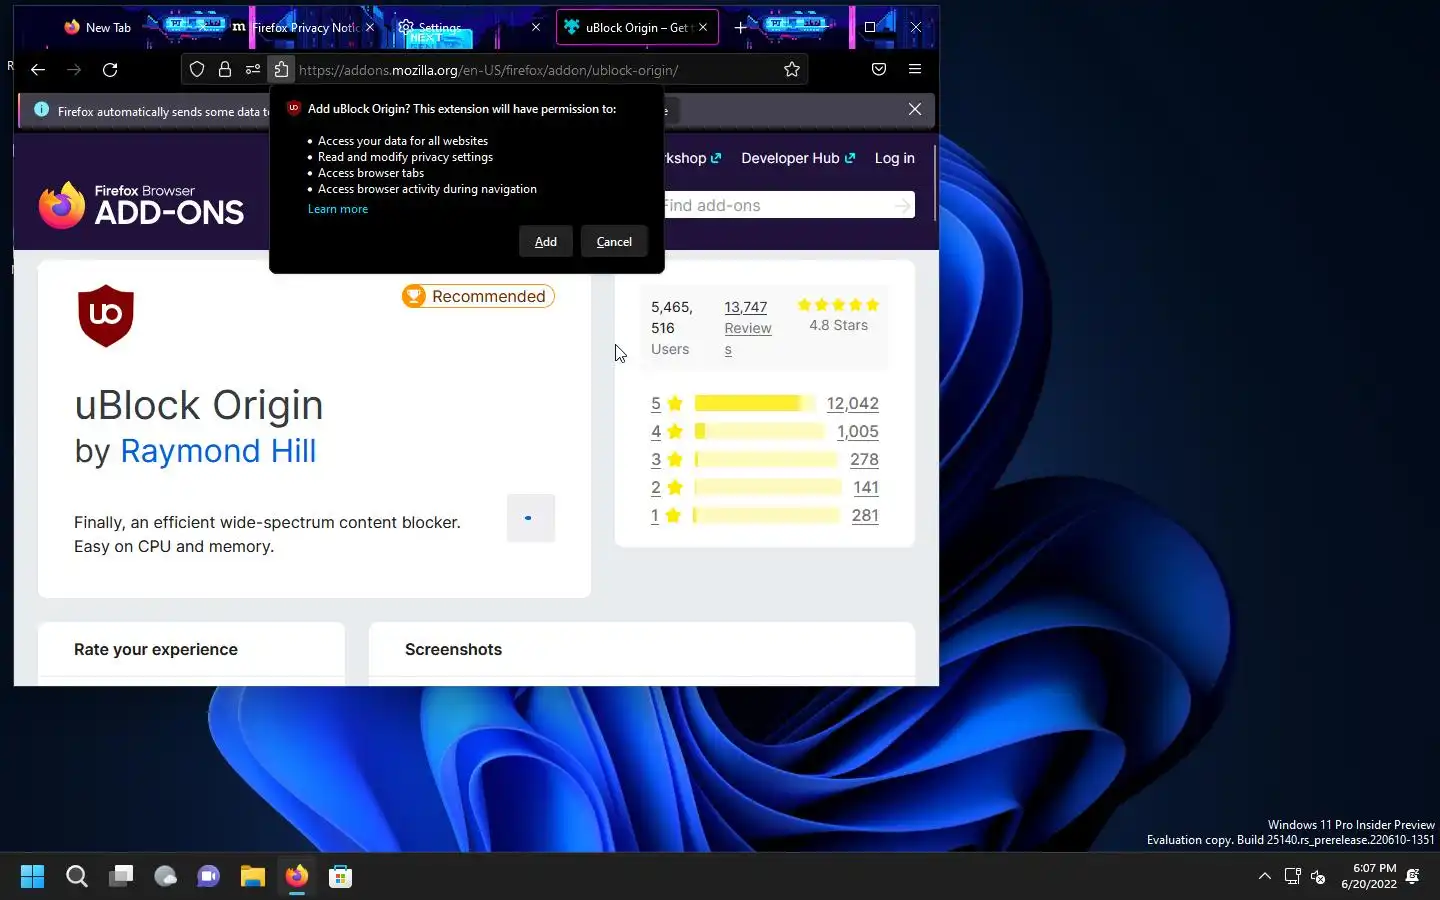Filter reviews by the 4-star row link
The height and width of the screenshot is (900, 1440).
(656, 431)
